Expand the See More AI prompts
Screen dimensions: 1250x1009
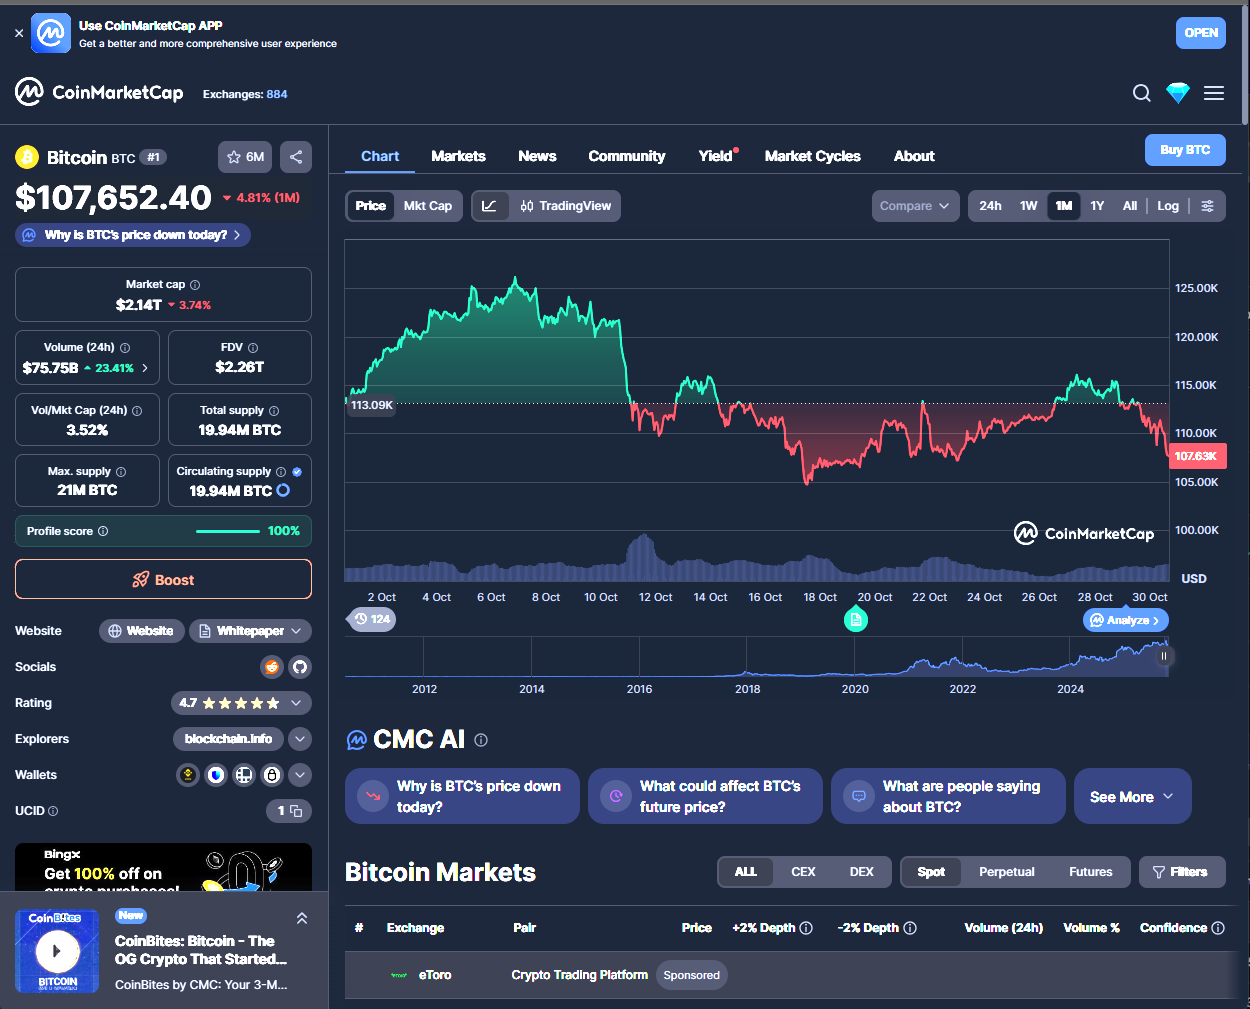click(x=1131, y=797)
